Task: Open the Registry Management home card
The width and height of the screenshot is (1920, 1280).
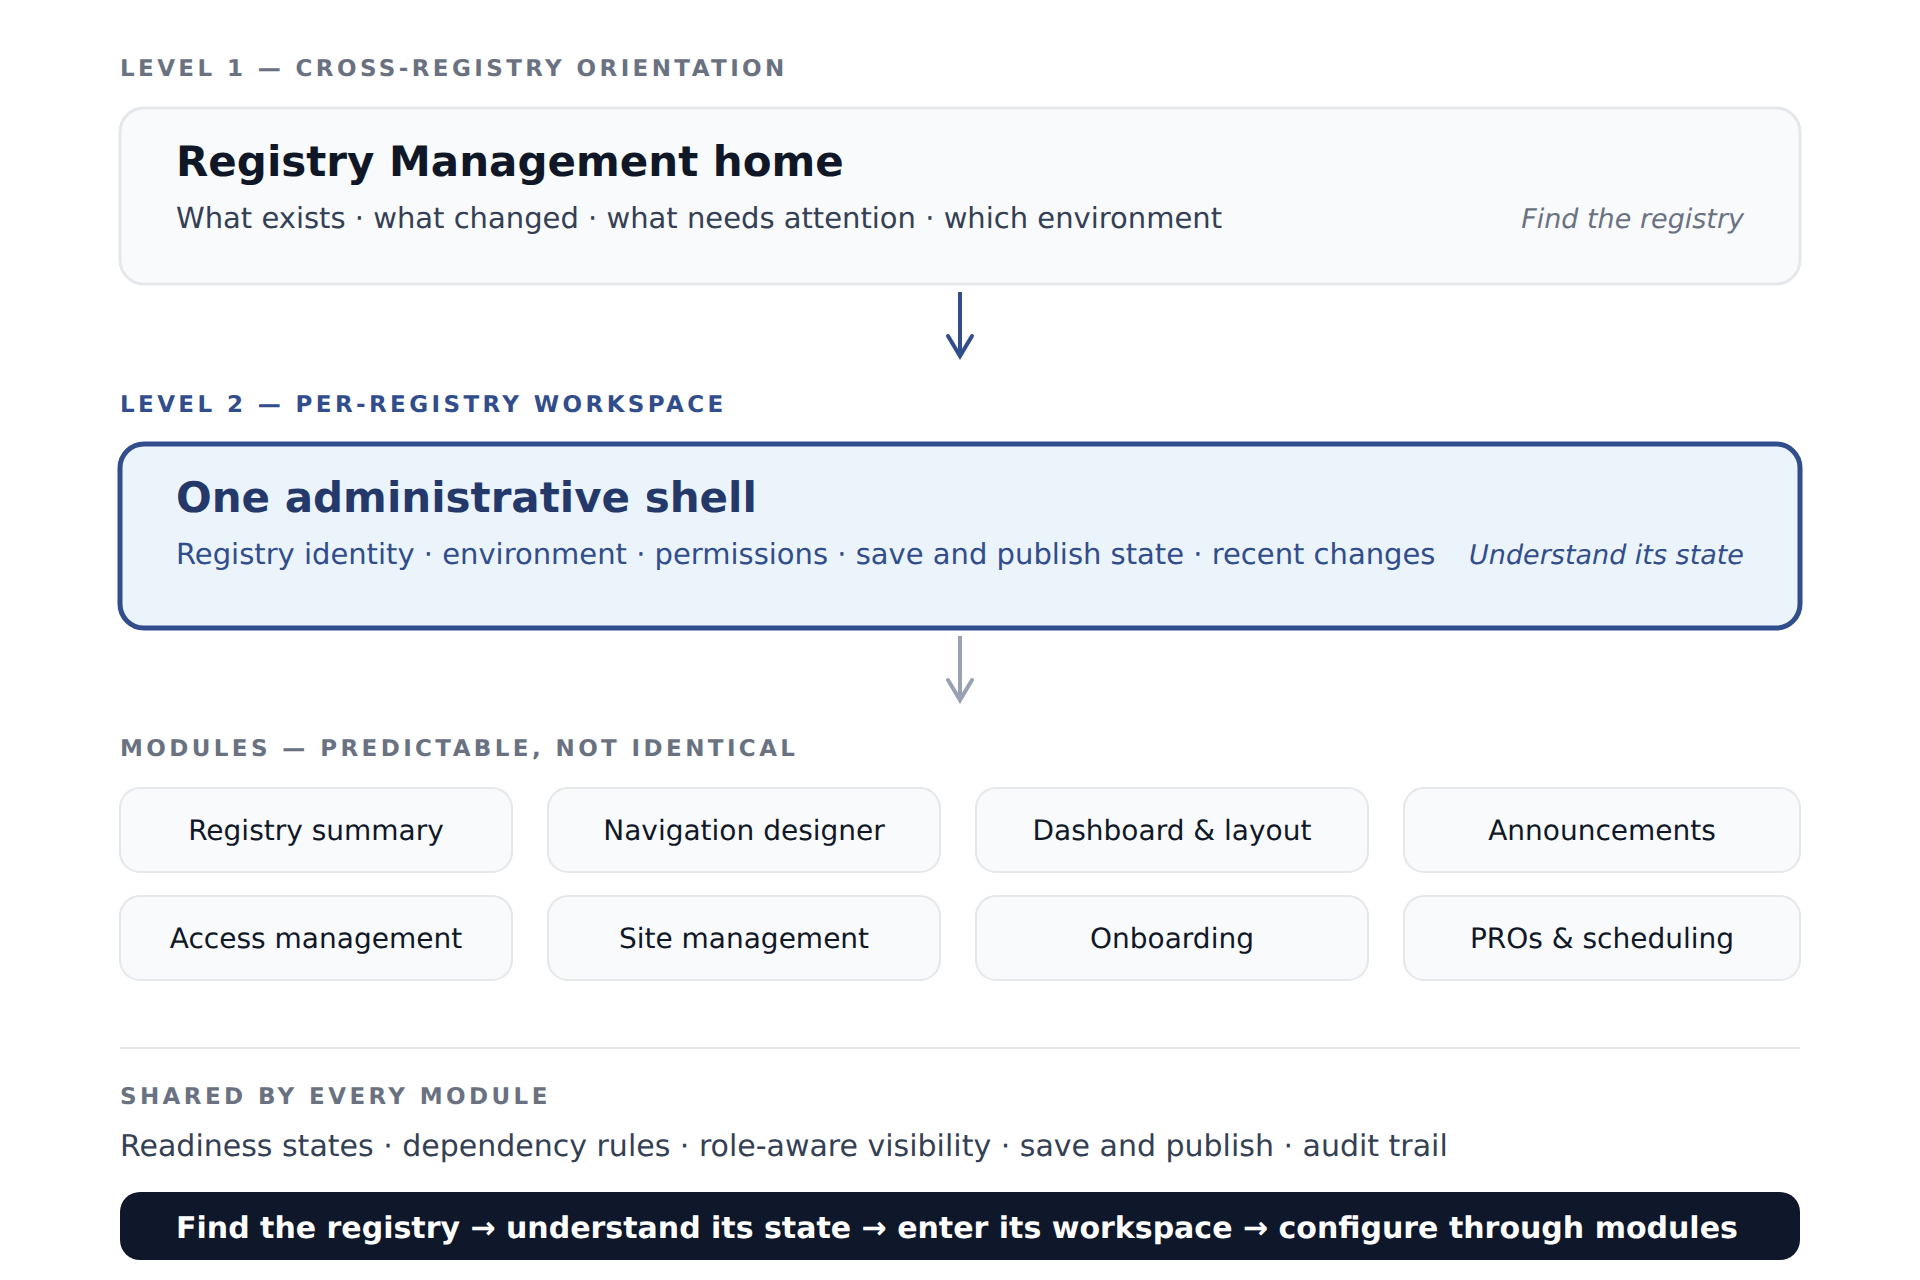Action: pos(960,196)
